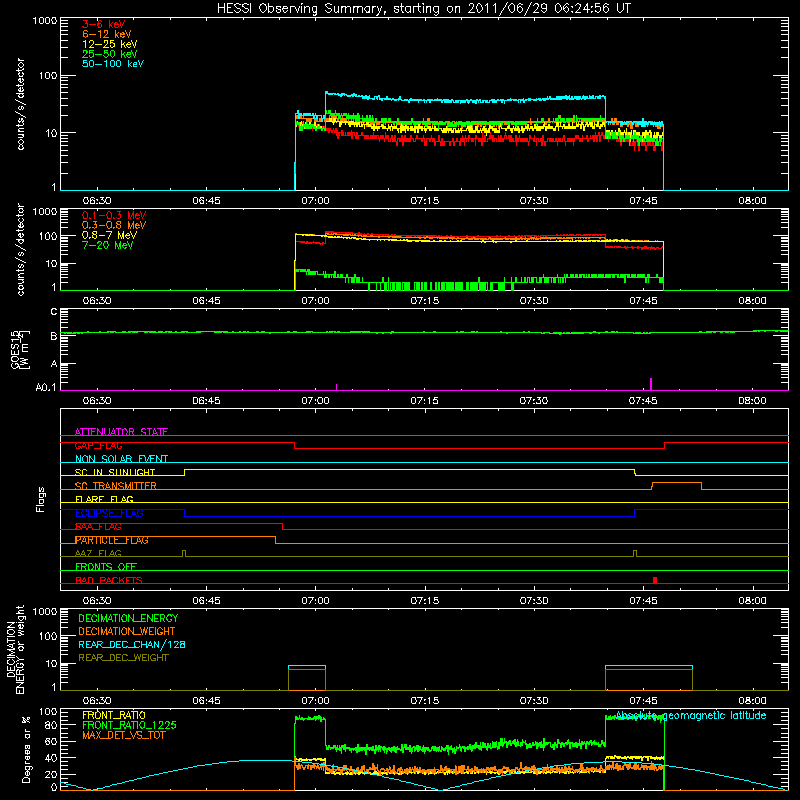Click the ATTENUATOR_STATE flag label

pyautogui.click(x=121, y=432)
